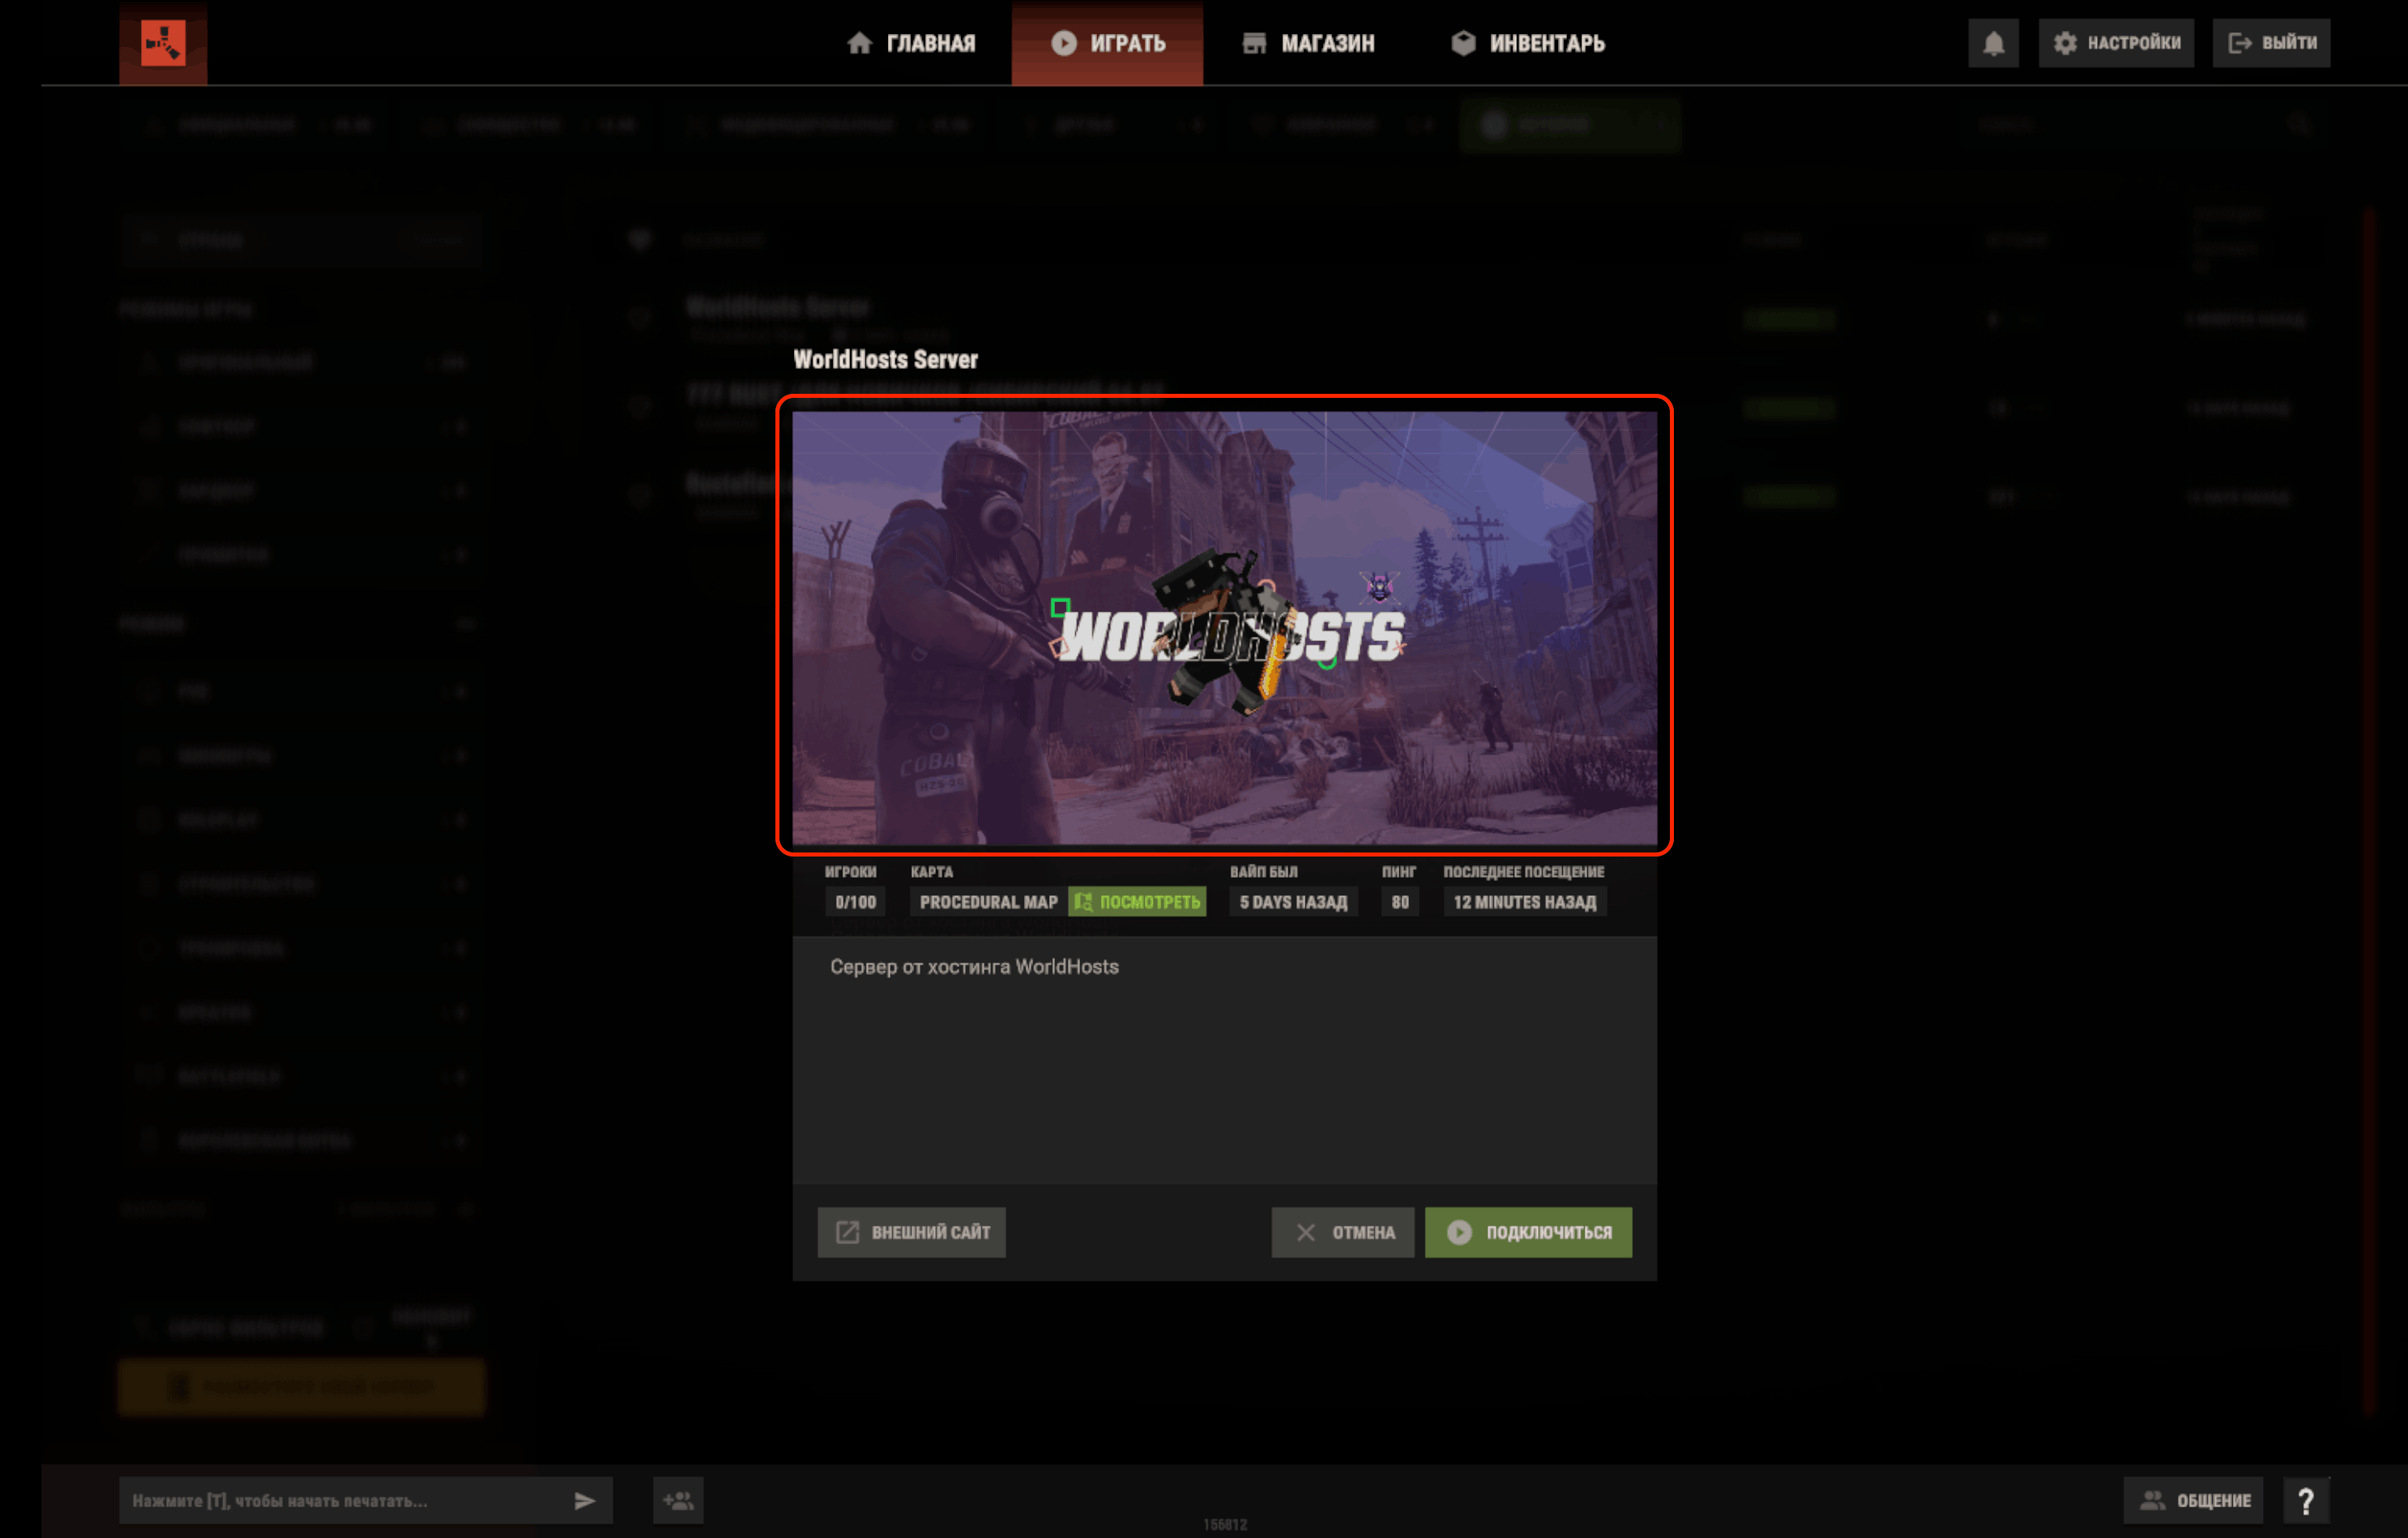This screenshot has height=1538, width=2408.
Task: Select the player count 0/100
Action: [x=855, y=902]
